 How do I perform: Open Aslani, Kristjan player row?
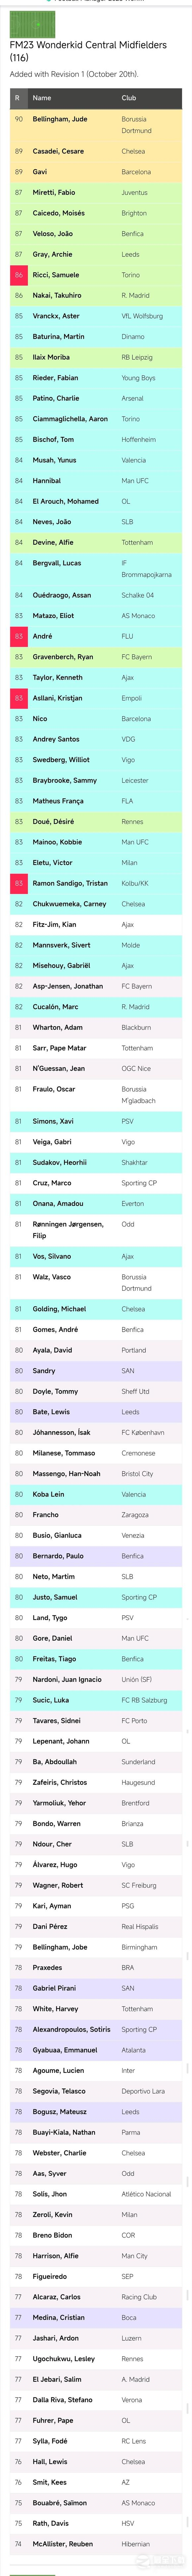tap(96, 698)
